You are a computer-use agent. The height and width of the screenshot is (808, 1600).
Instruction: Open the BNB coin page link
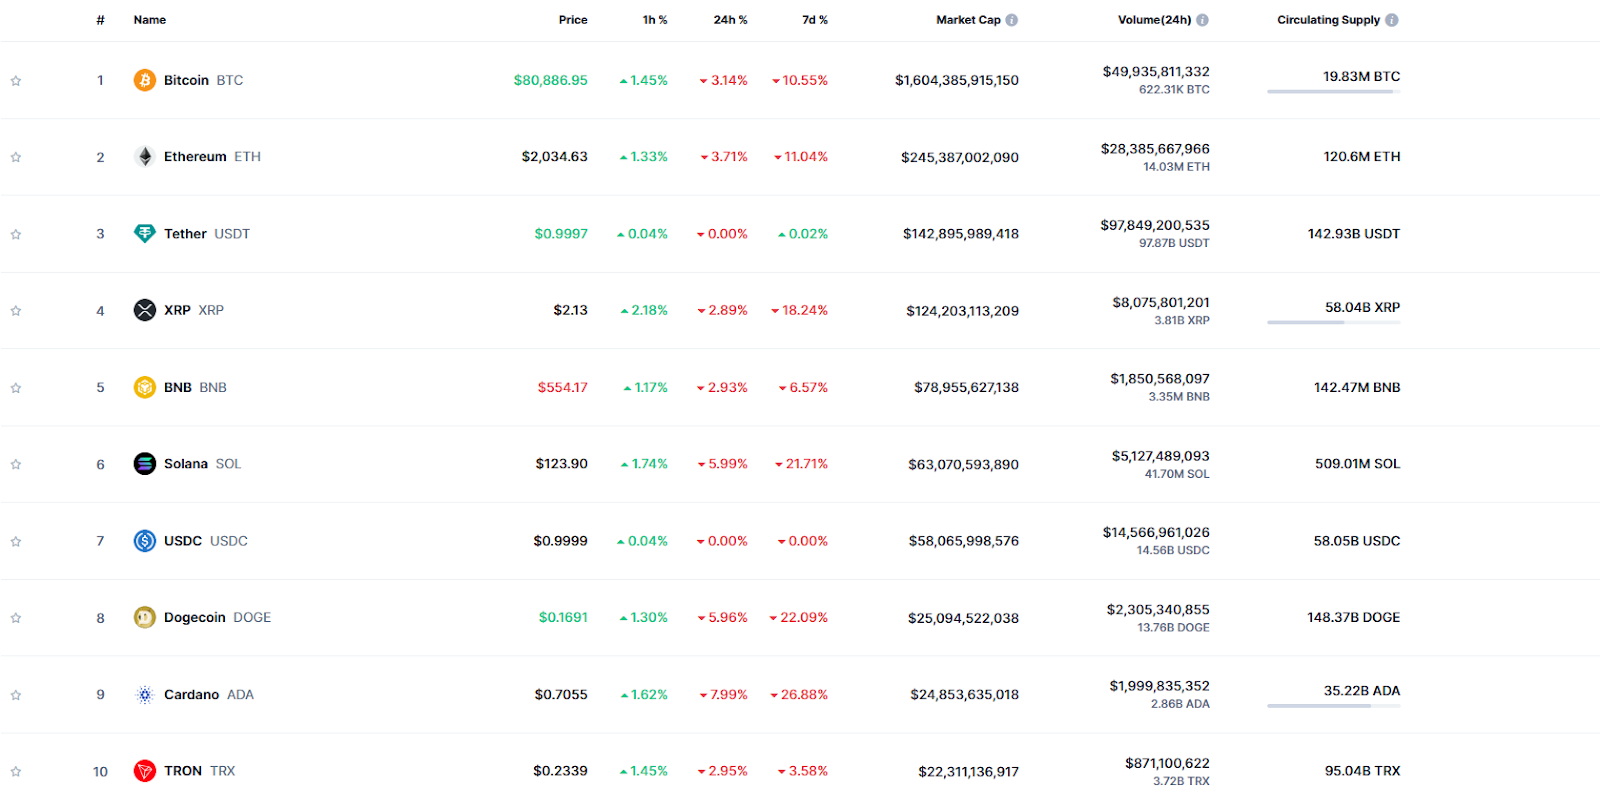pyautogui.click(x=195, y=387)
